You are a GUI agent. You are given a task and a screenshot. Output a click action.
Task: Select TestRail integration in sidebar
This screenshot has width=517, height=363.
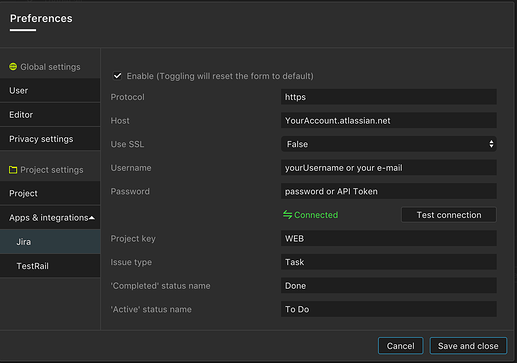coord(50,266)
